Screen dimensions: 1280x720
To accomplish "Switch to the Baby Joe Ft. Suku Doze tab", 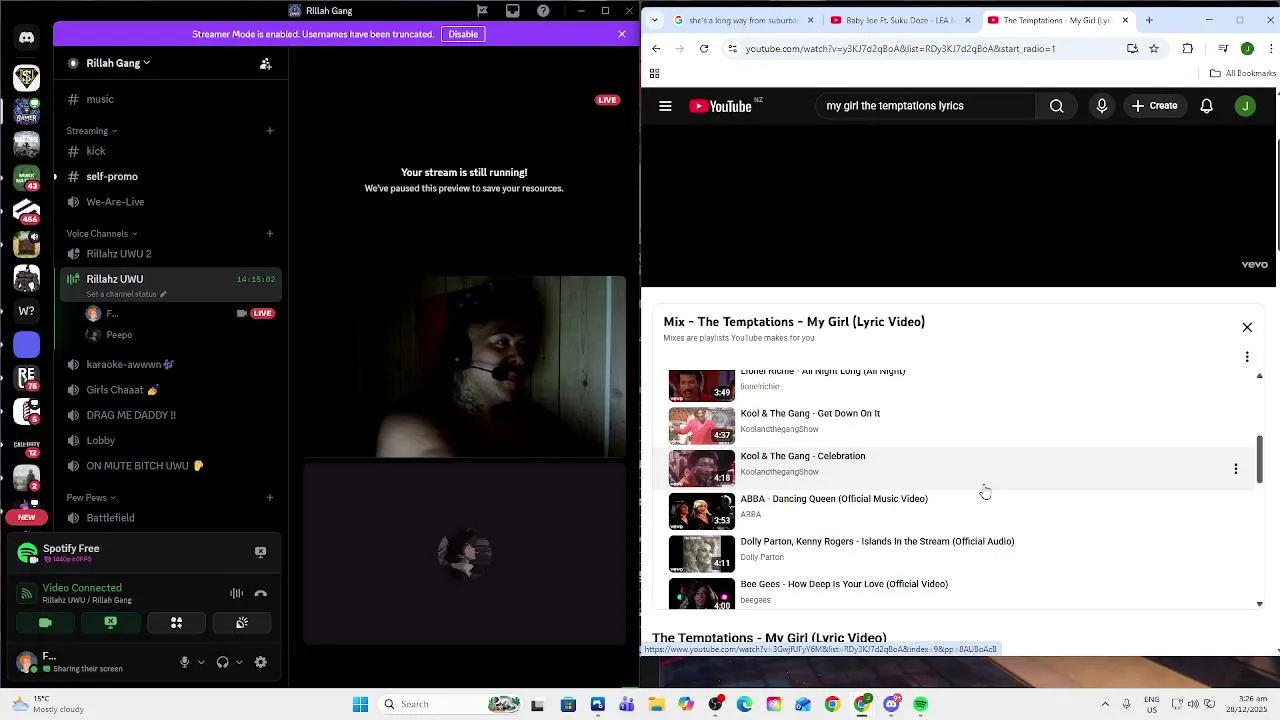I will point(901,20).
